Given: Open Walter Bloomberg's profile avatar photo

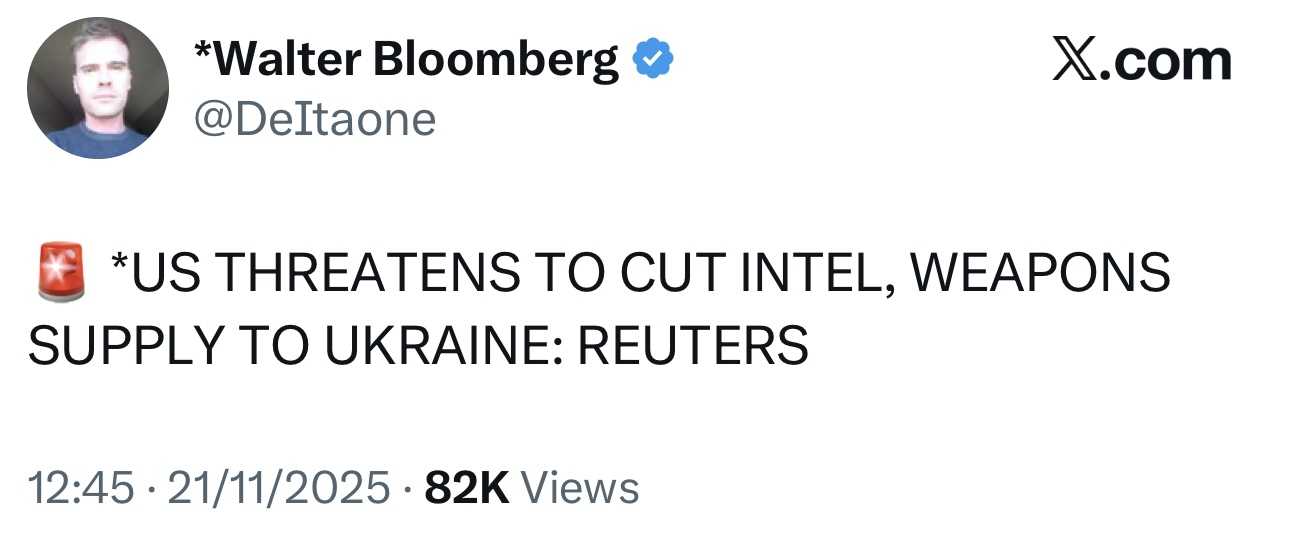Looking at the screenshot, I should click(97, 88).
